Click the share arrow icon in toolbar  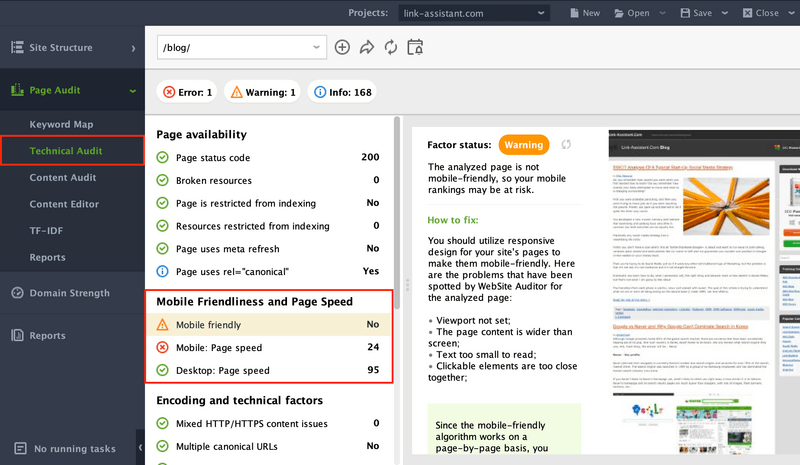pos(366,47)
